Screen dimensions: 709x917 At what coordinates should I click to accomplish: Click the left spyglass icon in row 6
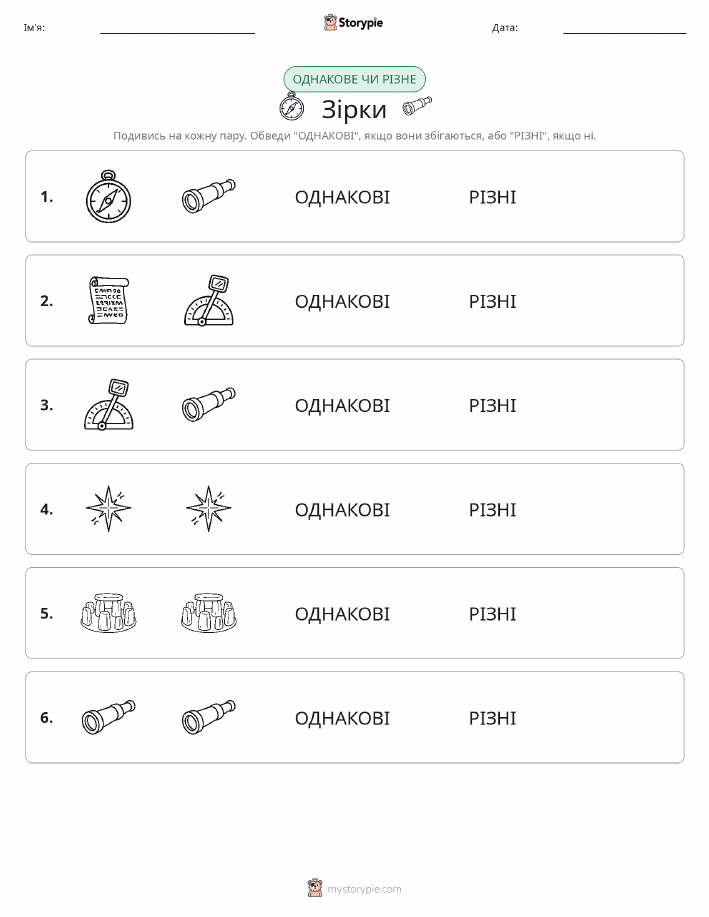(108, 717)
